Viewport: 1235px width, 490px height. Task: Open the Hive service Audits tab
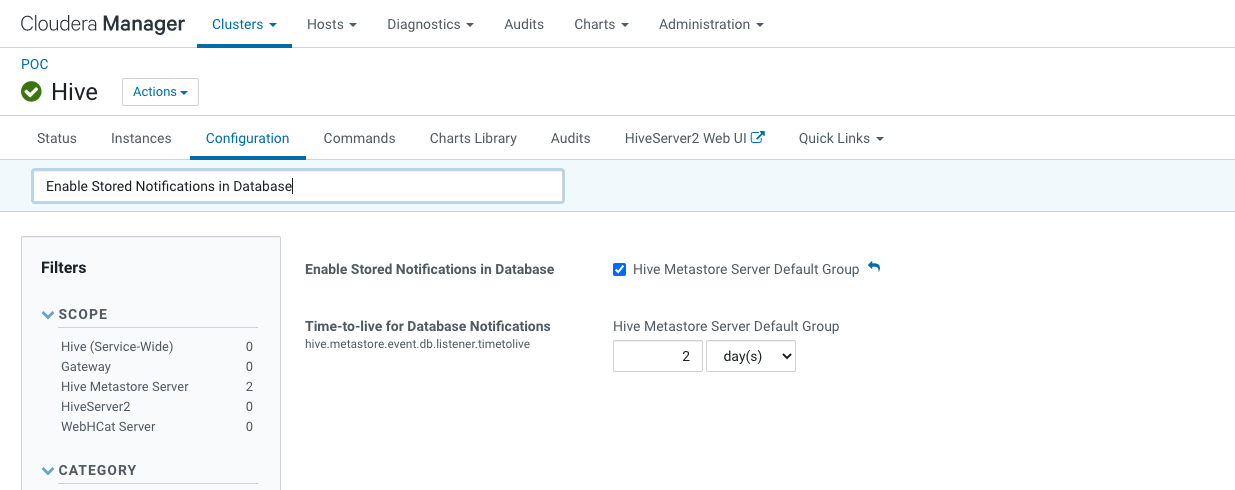point(571,138)
